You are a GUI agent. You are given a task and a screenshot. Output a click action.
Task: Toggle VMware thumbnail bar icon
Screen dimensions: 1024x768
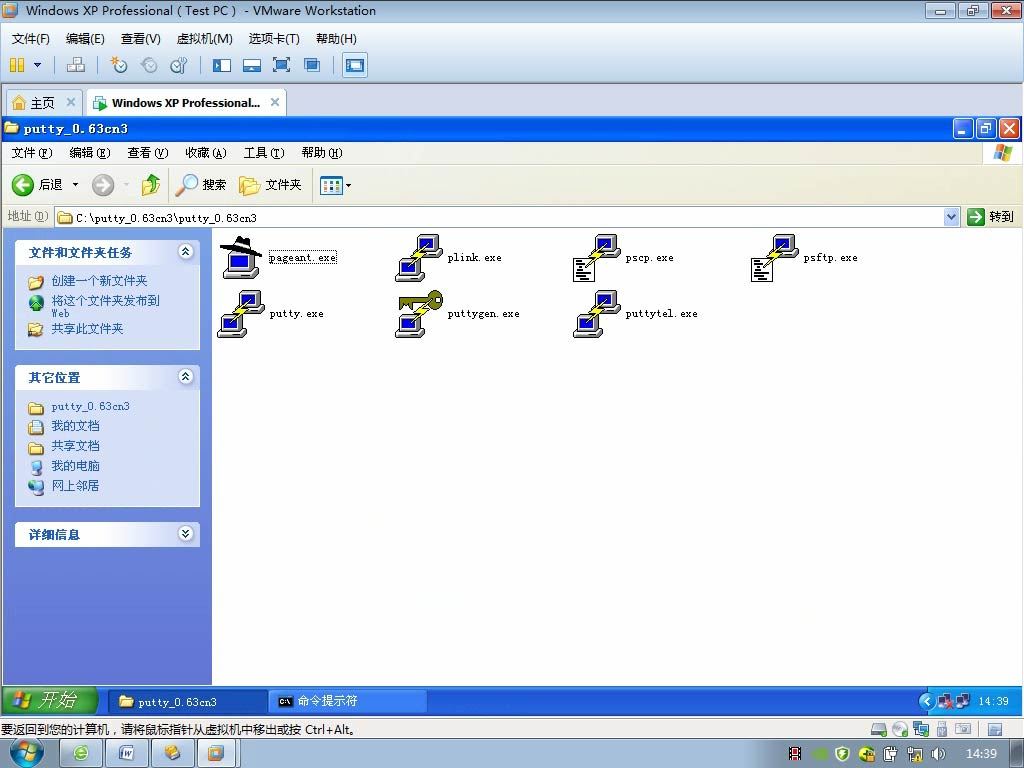click(251, 65)
